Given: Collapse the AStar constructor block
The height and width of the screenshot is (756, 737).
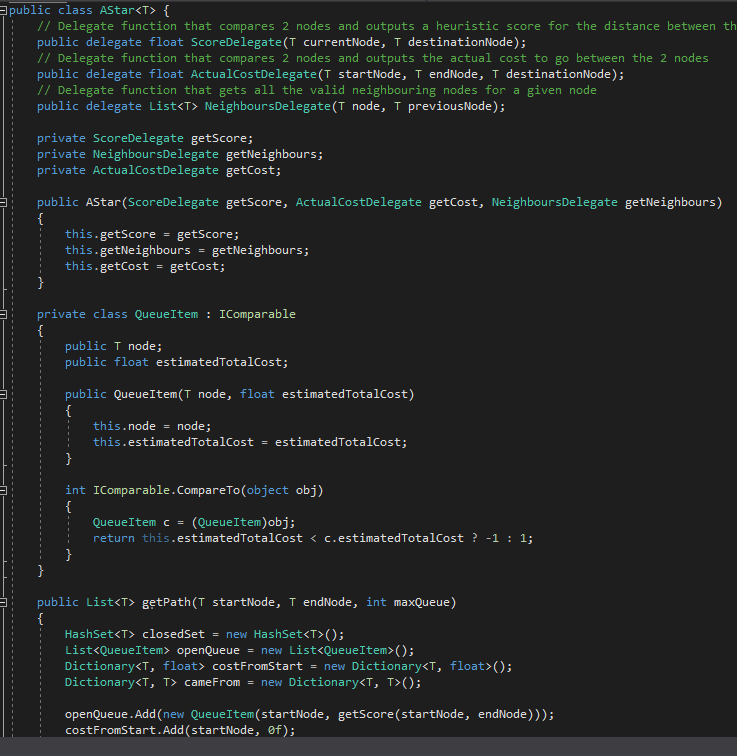Looking at the screenshot, I should [3, 202].
